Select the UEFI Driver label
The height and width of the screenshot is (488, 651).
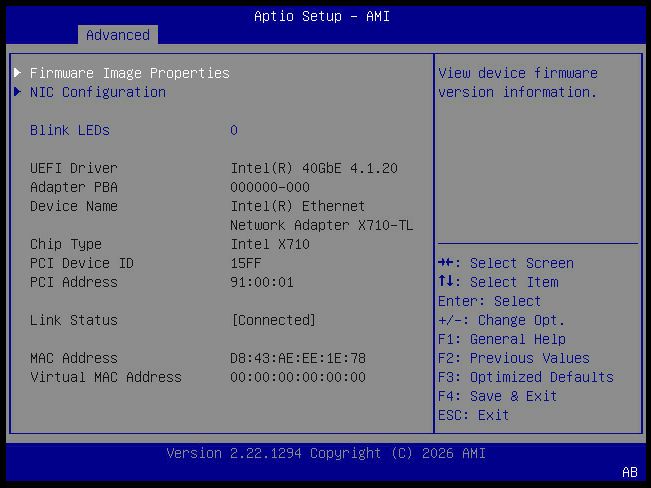(x=73, y=168)
